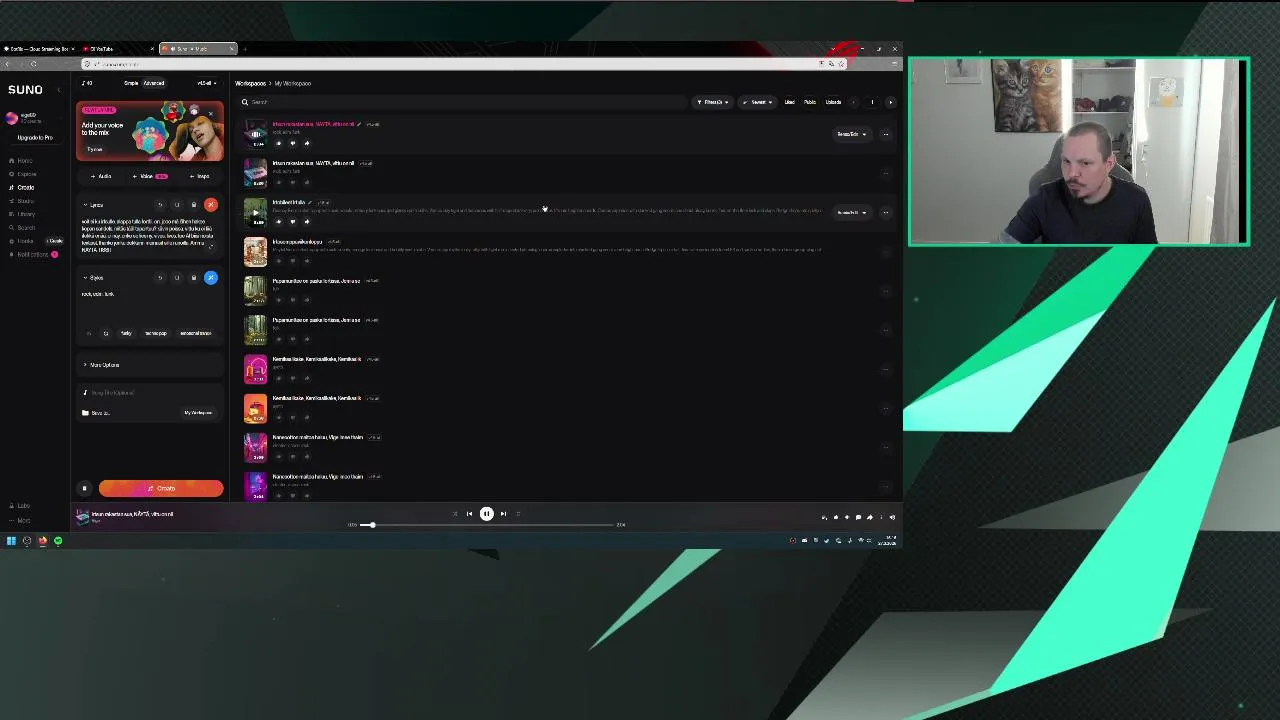
Task: Open the Windows Start menu
Action: coord(11,541)
